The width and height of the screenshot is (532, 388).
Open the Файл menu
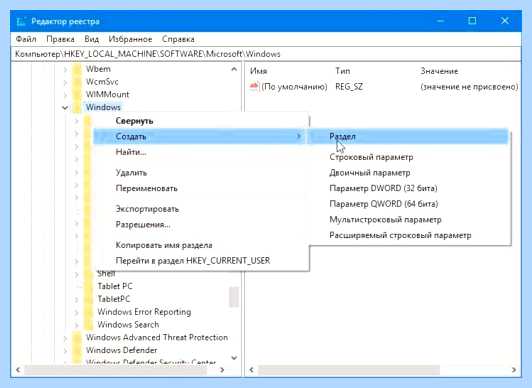click(26, 39)
